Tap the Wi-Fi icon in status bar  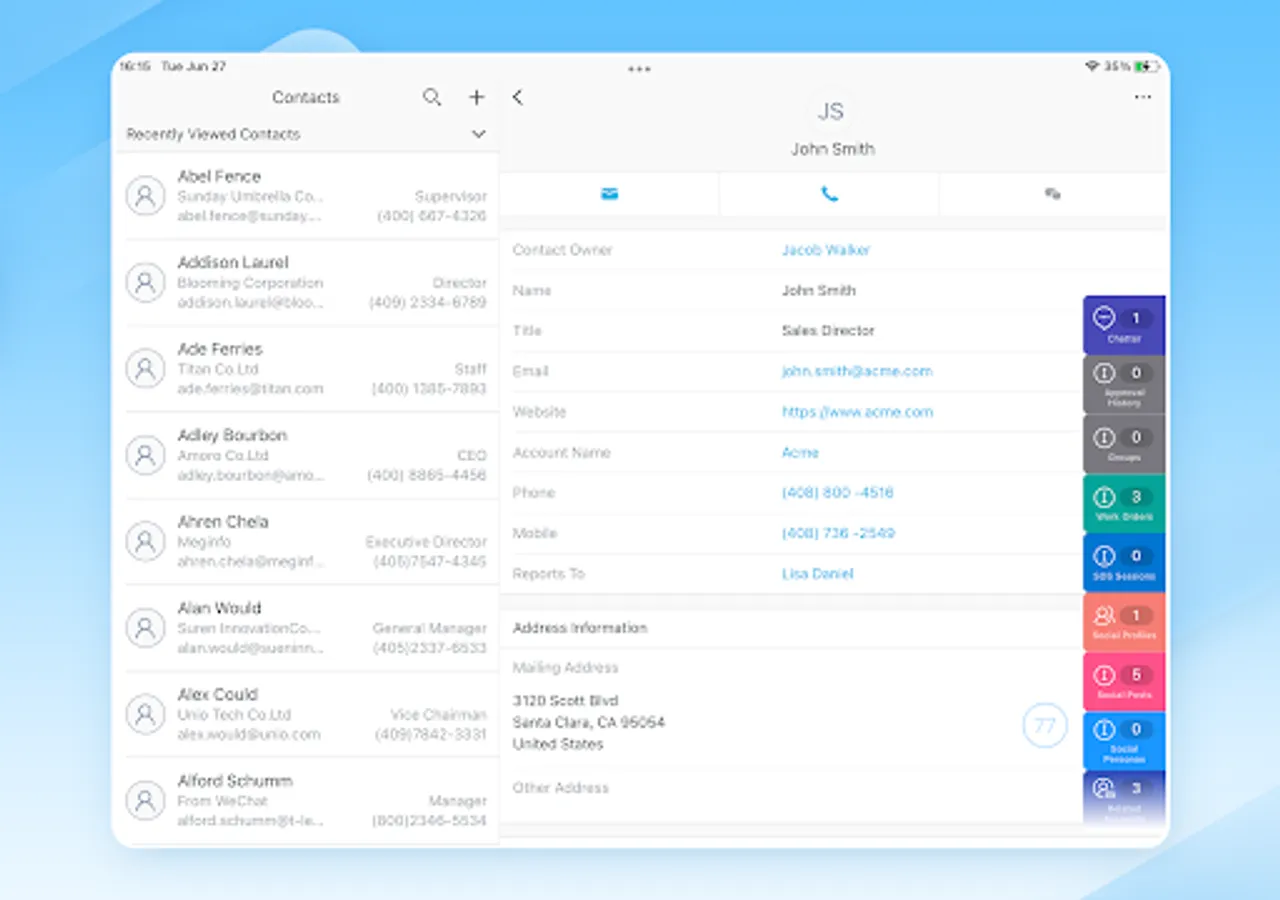[1092, 66]
